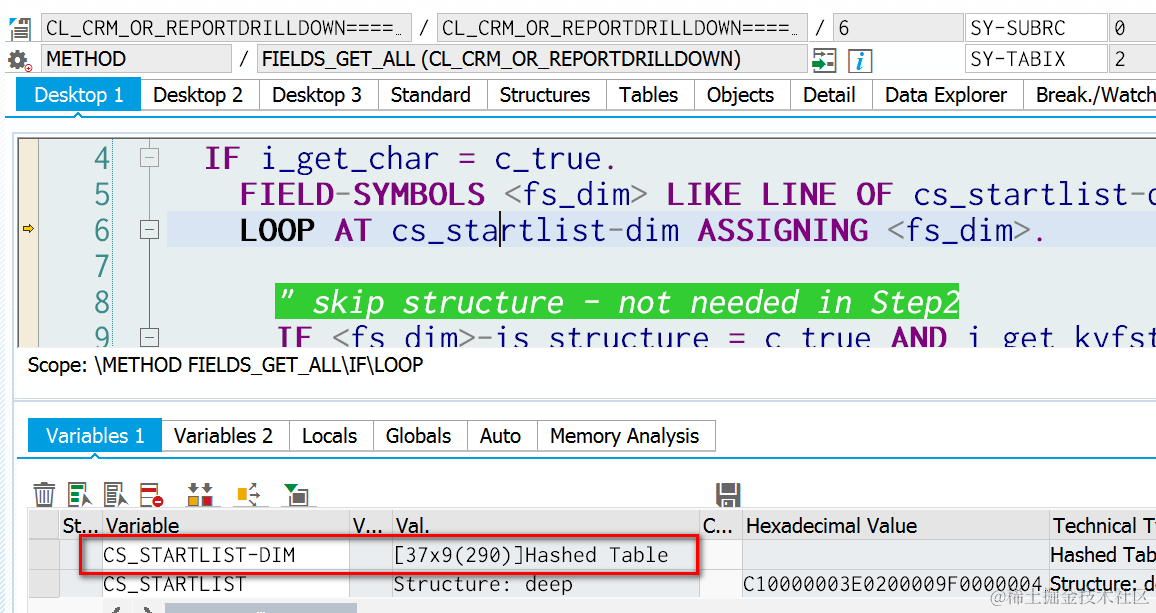
Task: Click the floppy disk save icon
Action: click(x=728, y=494)
